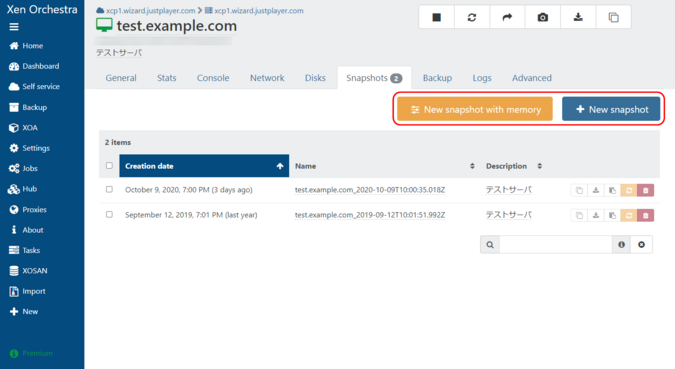Edit the VM title test.example.com
675x369 pixels.
176,26
